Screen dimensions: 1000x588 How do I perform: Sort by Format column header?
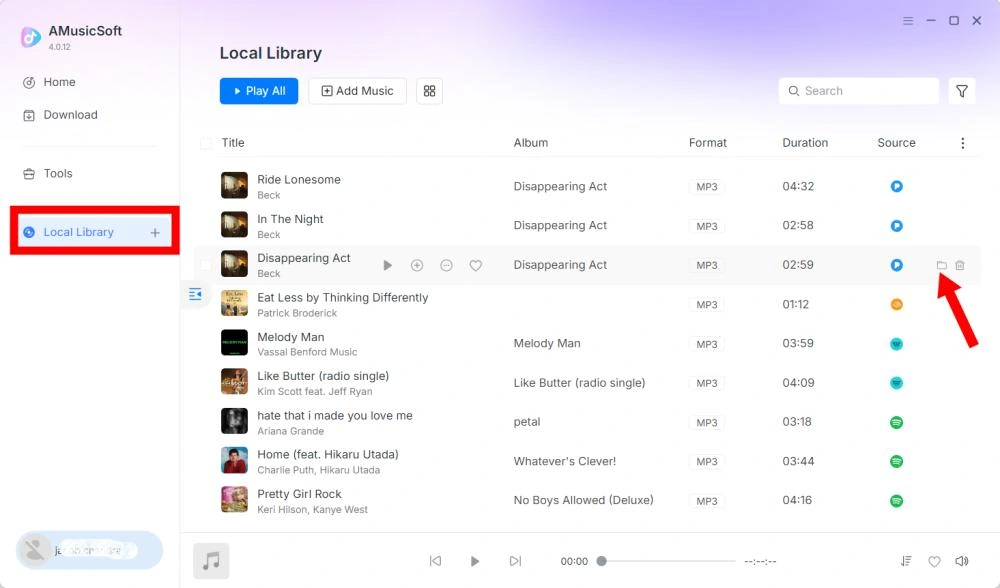[707, 143]
